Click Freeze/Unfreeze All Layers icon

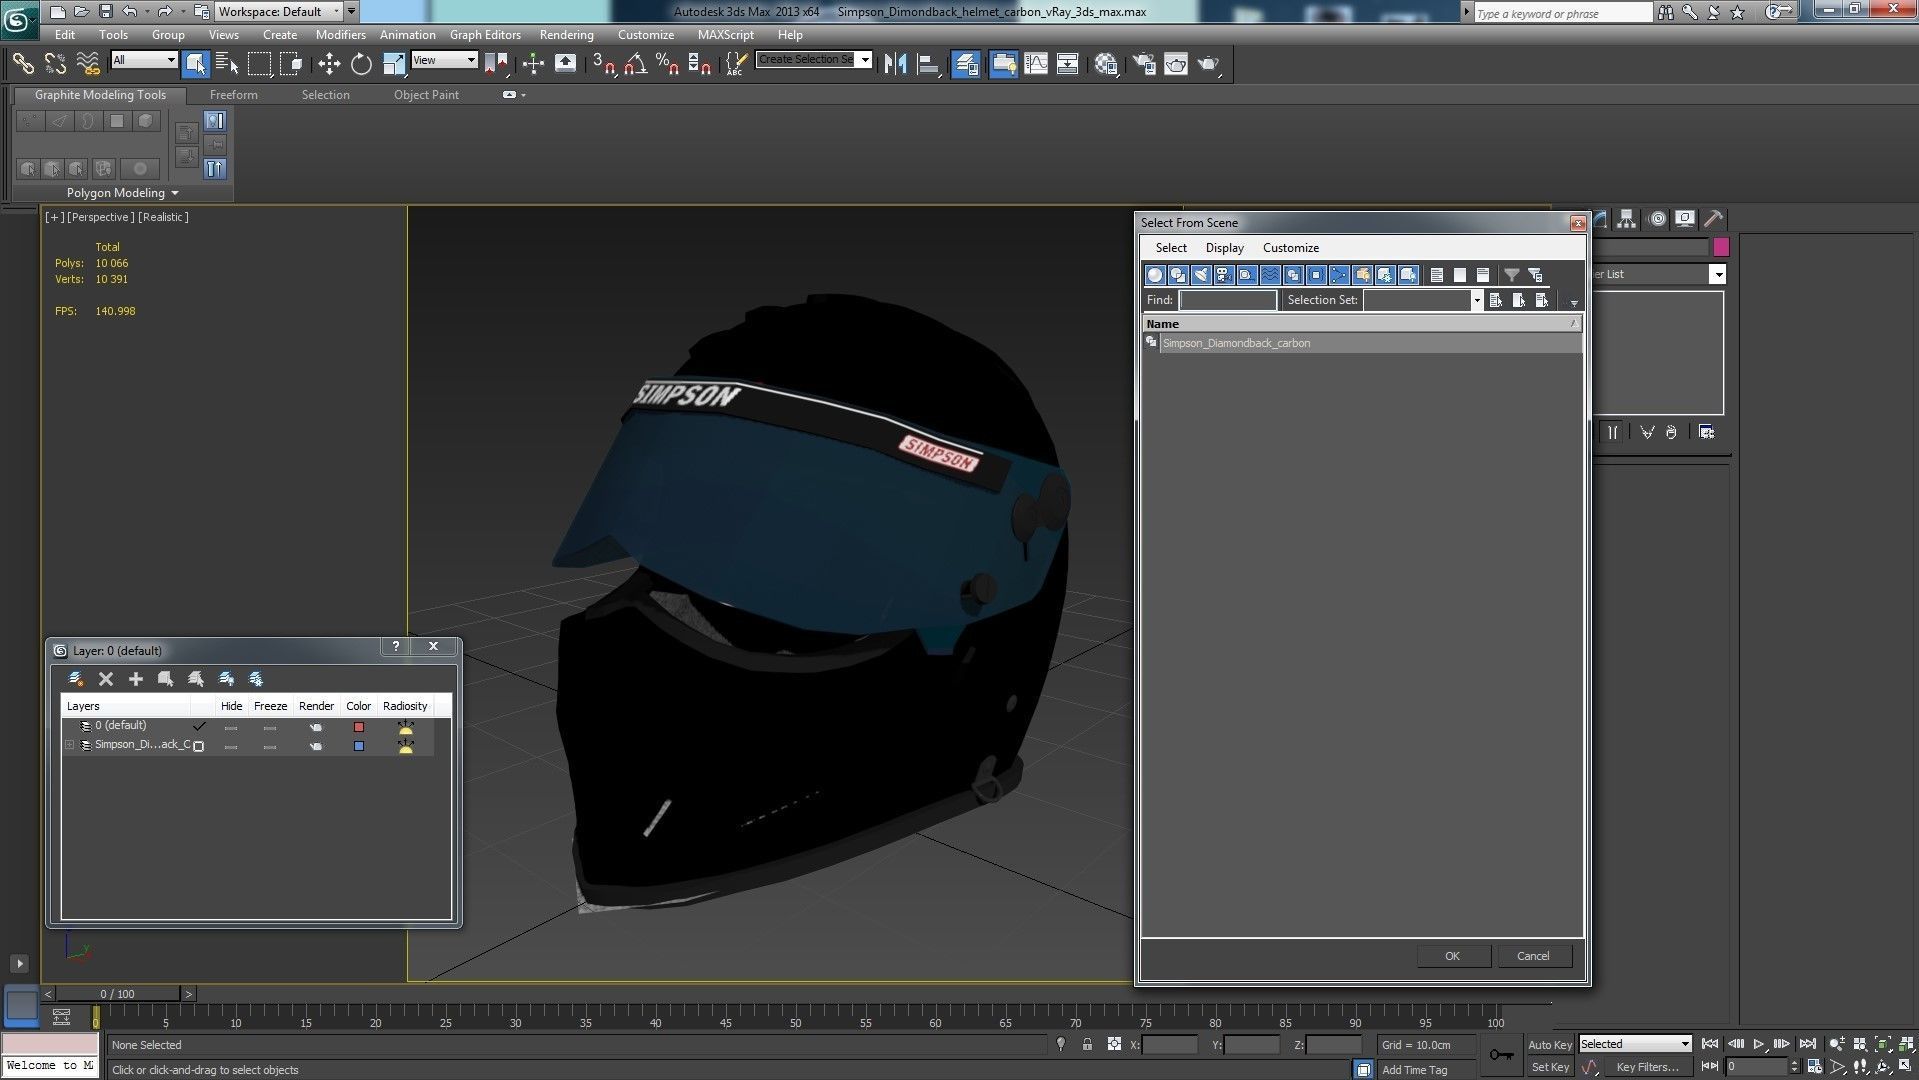coord(257,679)
